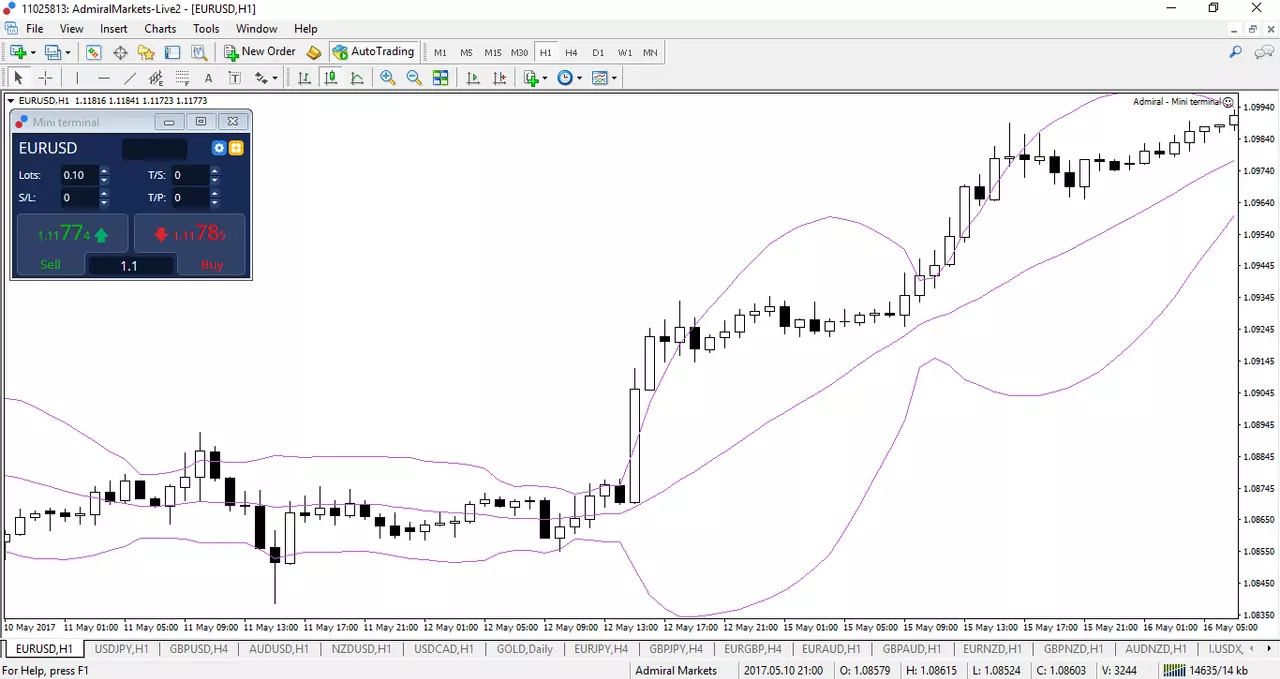Image resolution: width=1280 pixels, height=679 pixels.
Task: Open the search magnifier icon
Action: (1236, 52)
